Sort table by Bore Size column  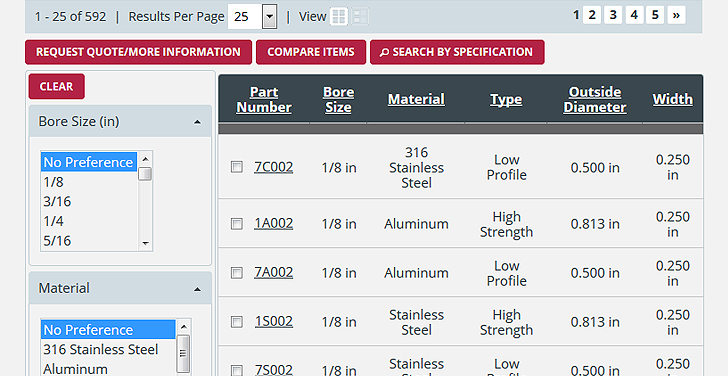point(338,99)
